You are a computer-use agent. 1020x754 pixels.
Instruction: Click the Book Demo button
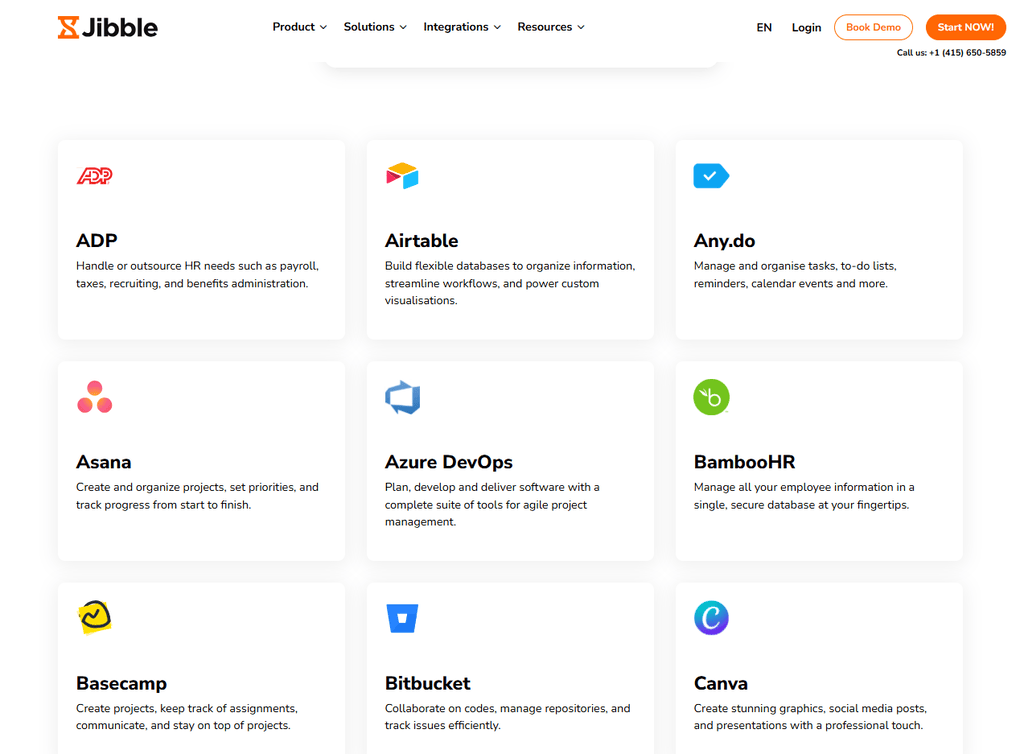pyautogui.click(x=873, y=27)
